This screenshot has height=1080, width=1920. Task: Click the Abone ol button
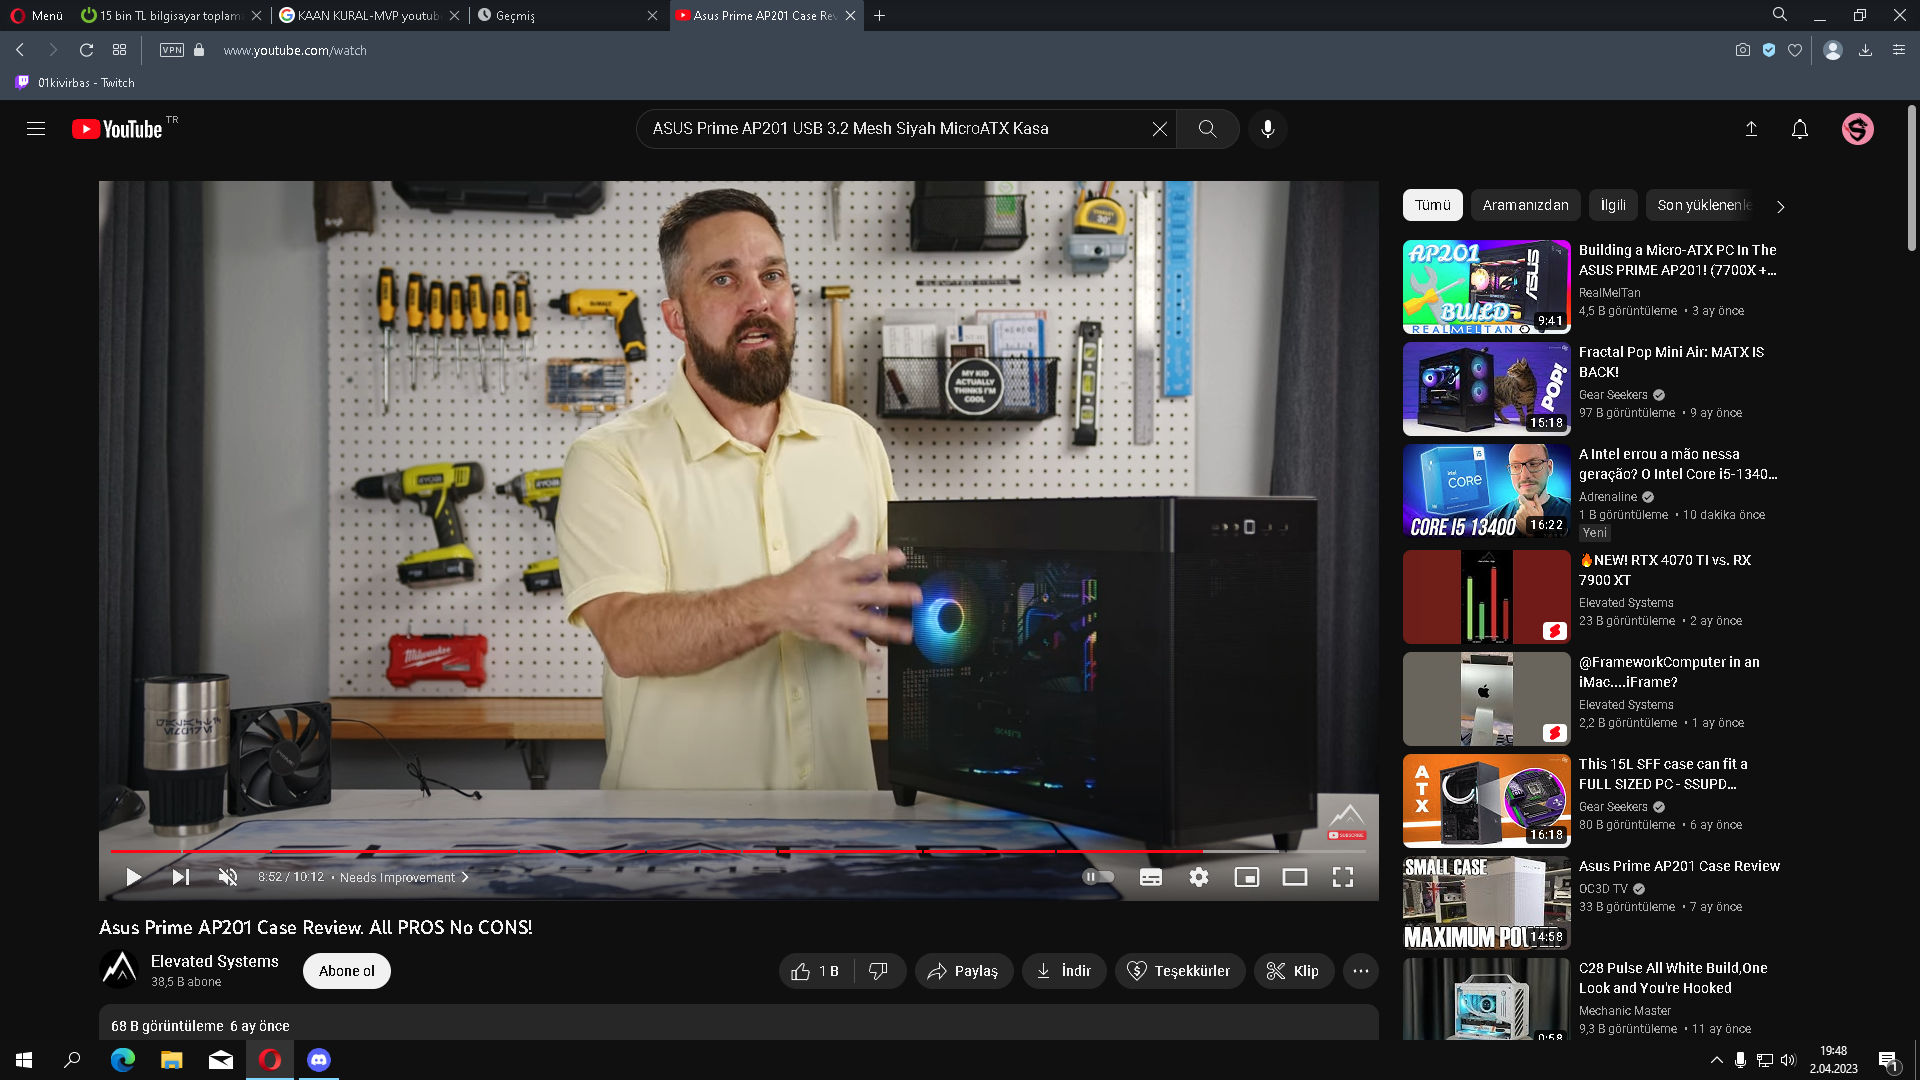pos(347,971)
